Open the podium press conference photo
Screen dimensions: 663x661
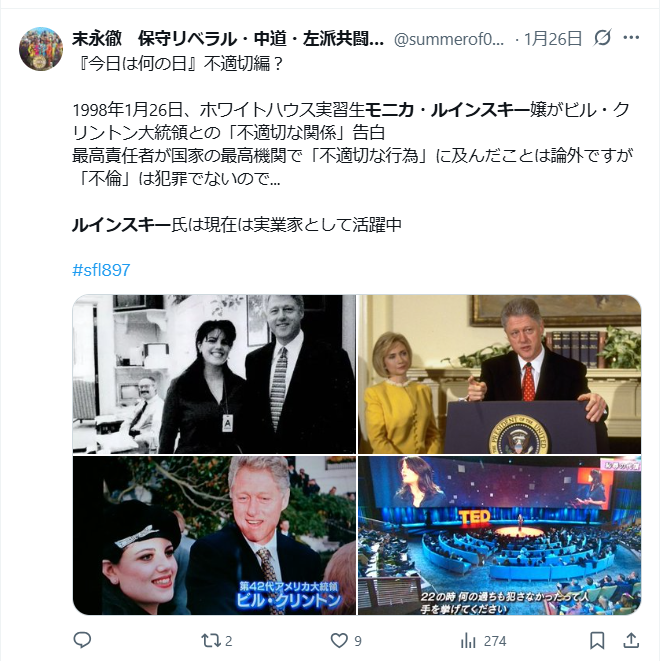point(499,374)
